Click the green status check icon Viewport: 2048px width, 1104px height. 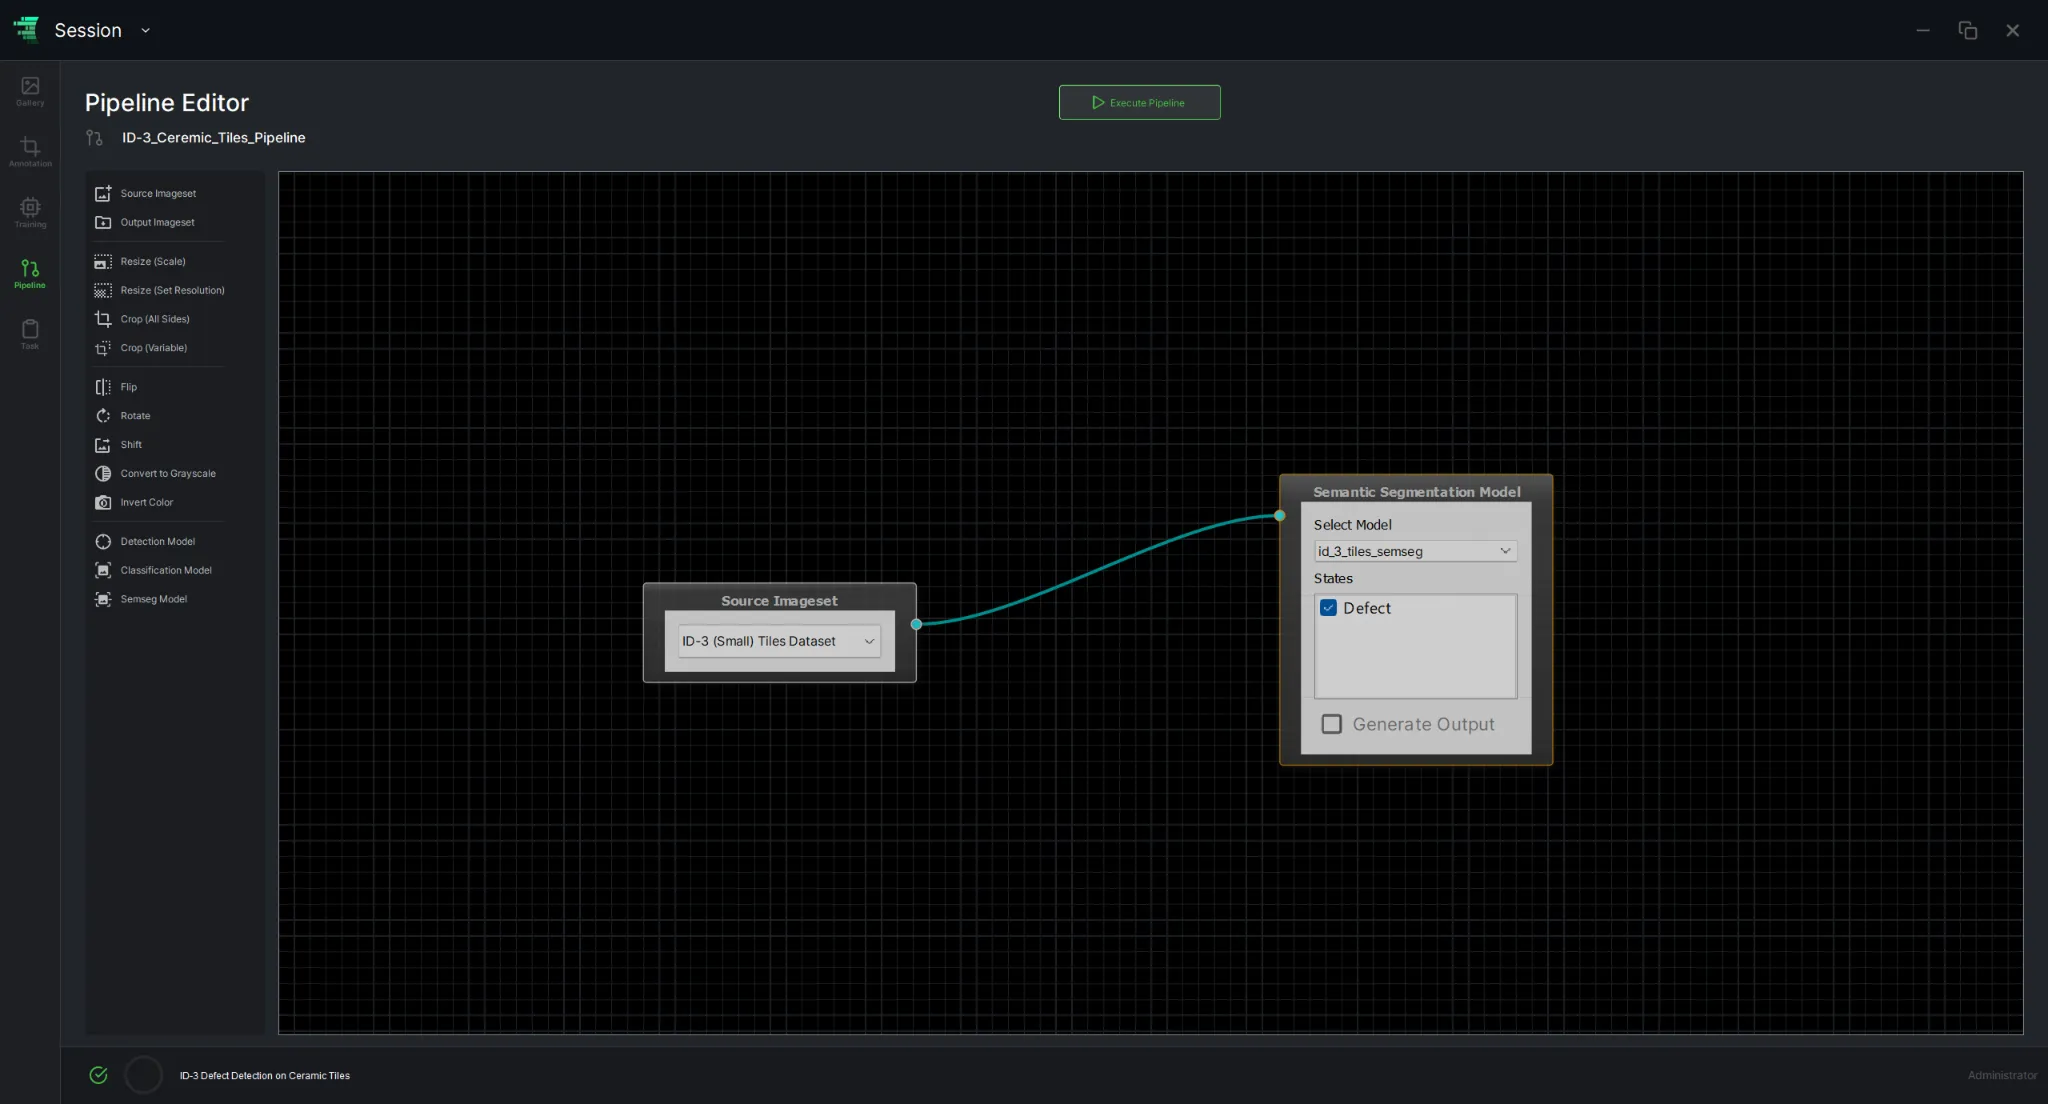click(x=98, y=1075)
